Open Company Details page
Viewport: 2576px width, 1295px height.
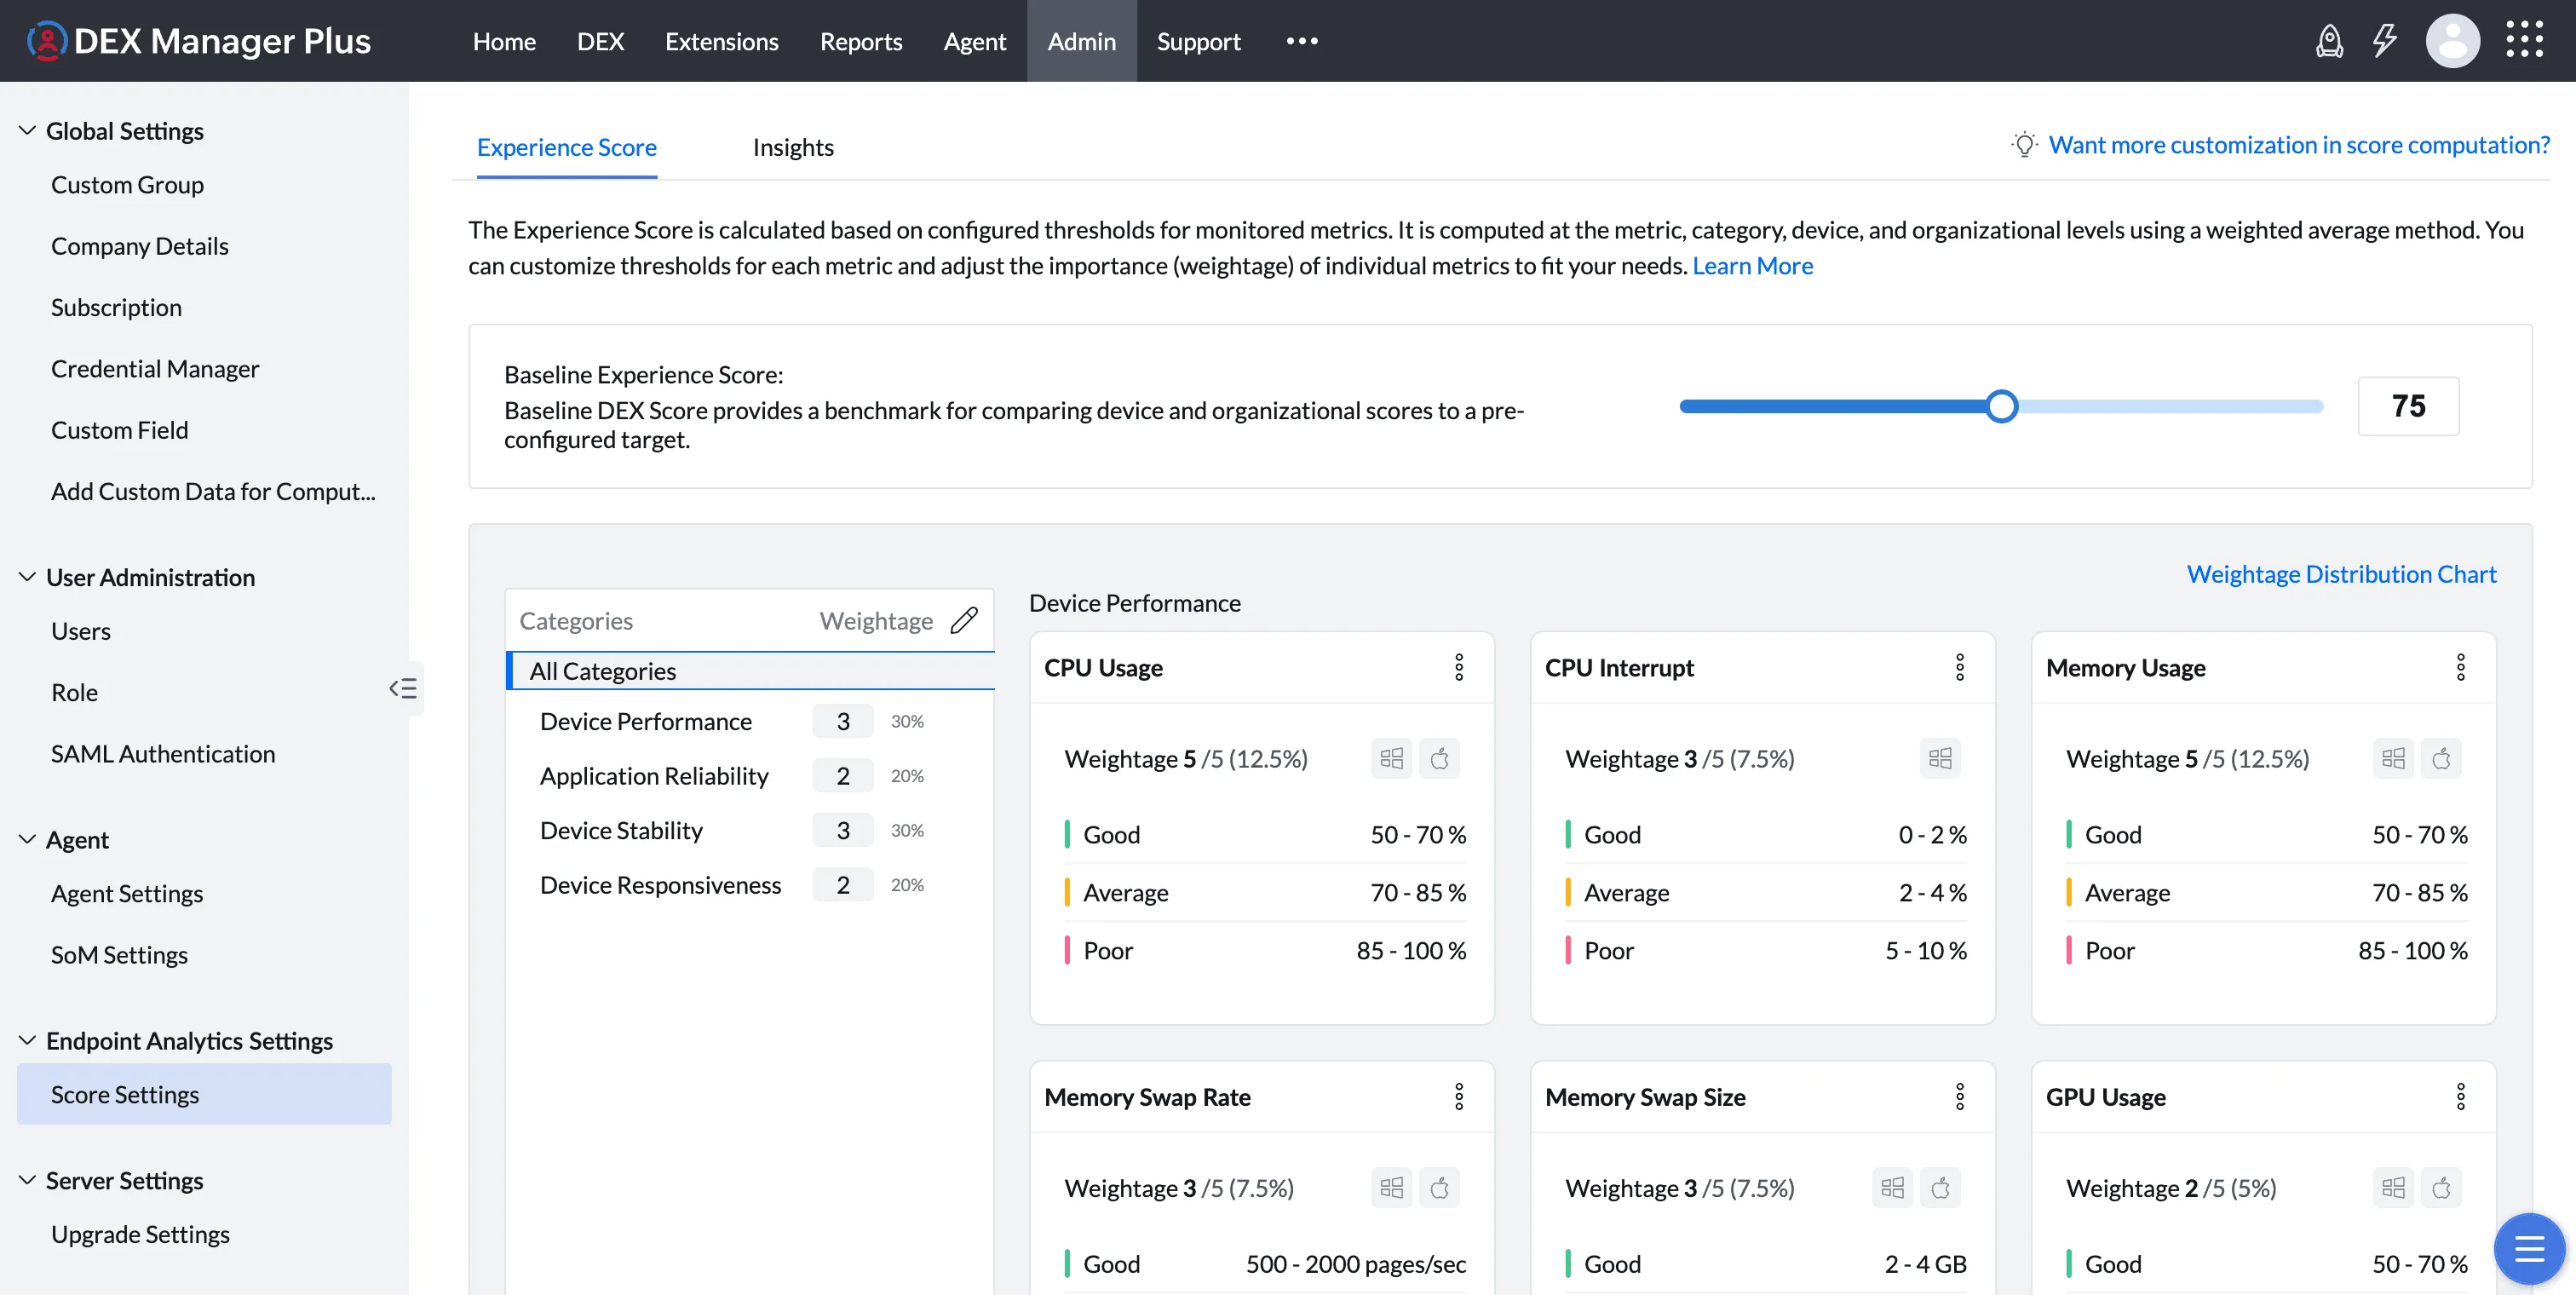[x=140, y=246]
